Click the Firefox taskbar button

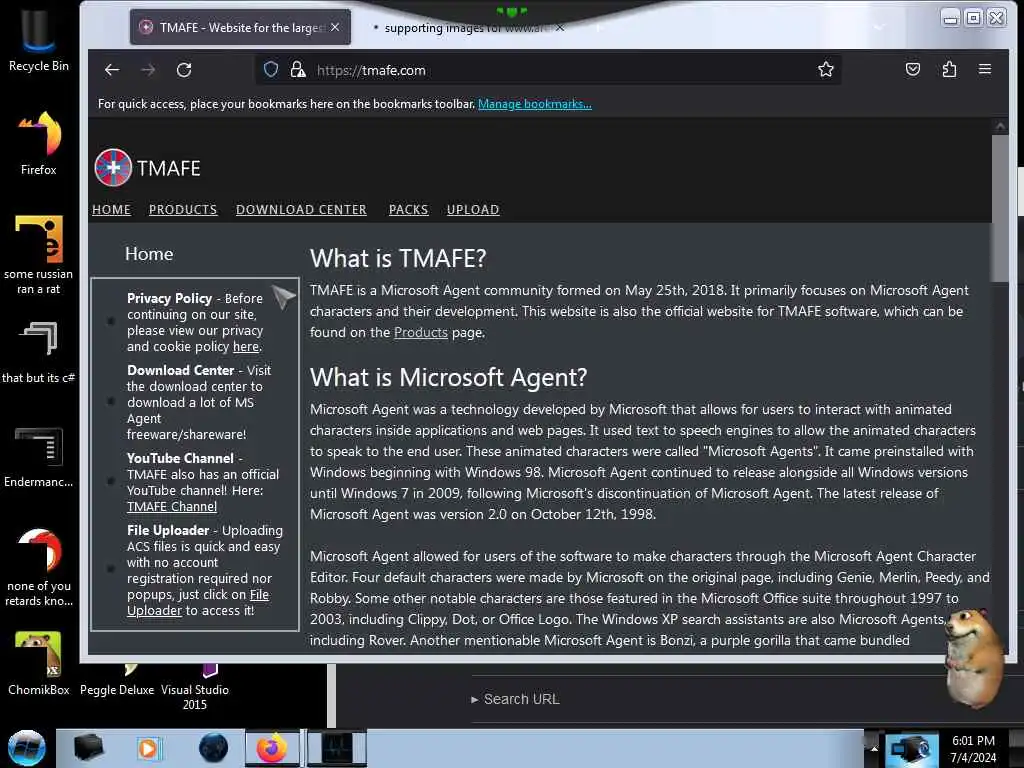pos(272,748)
